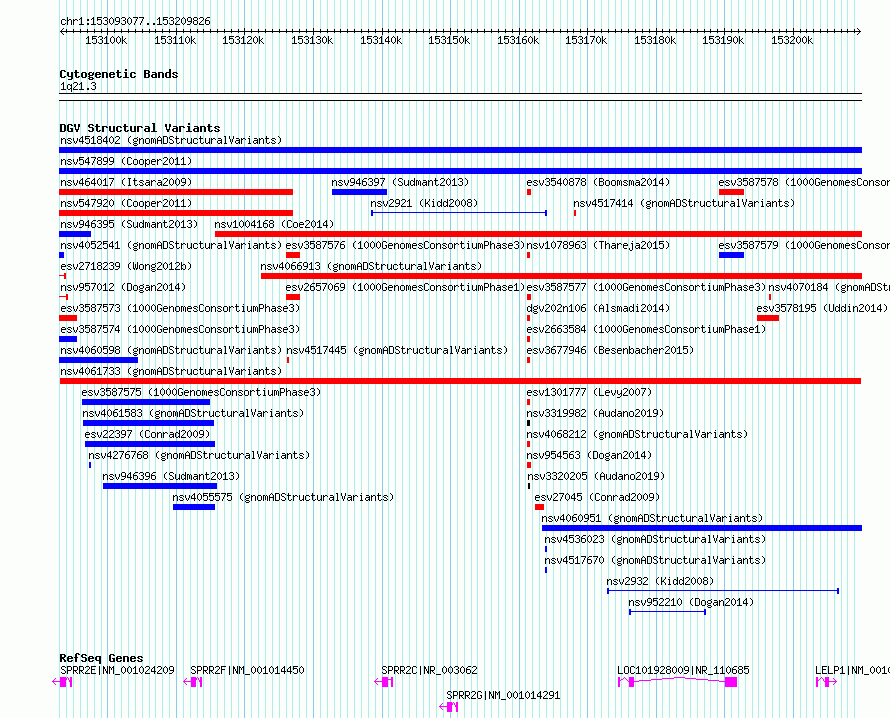Open nsv547920 (Cooper2011) variant
This screenshot has height=718, width=890.
point(126,203)
